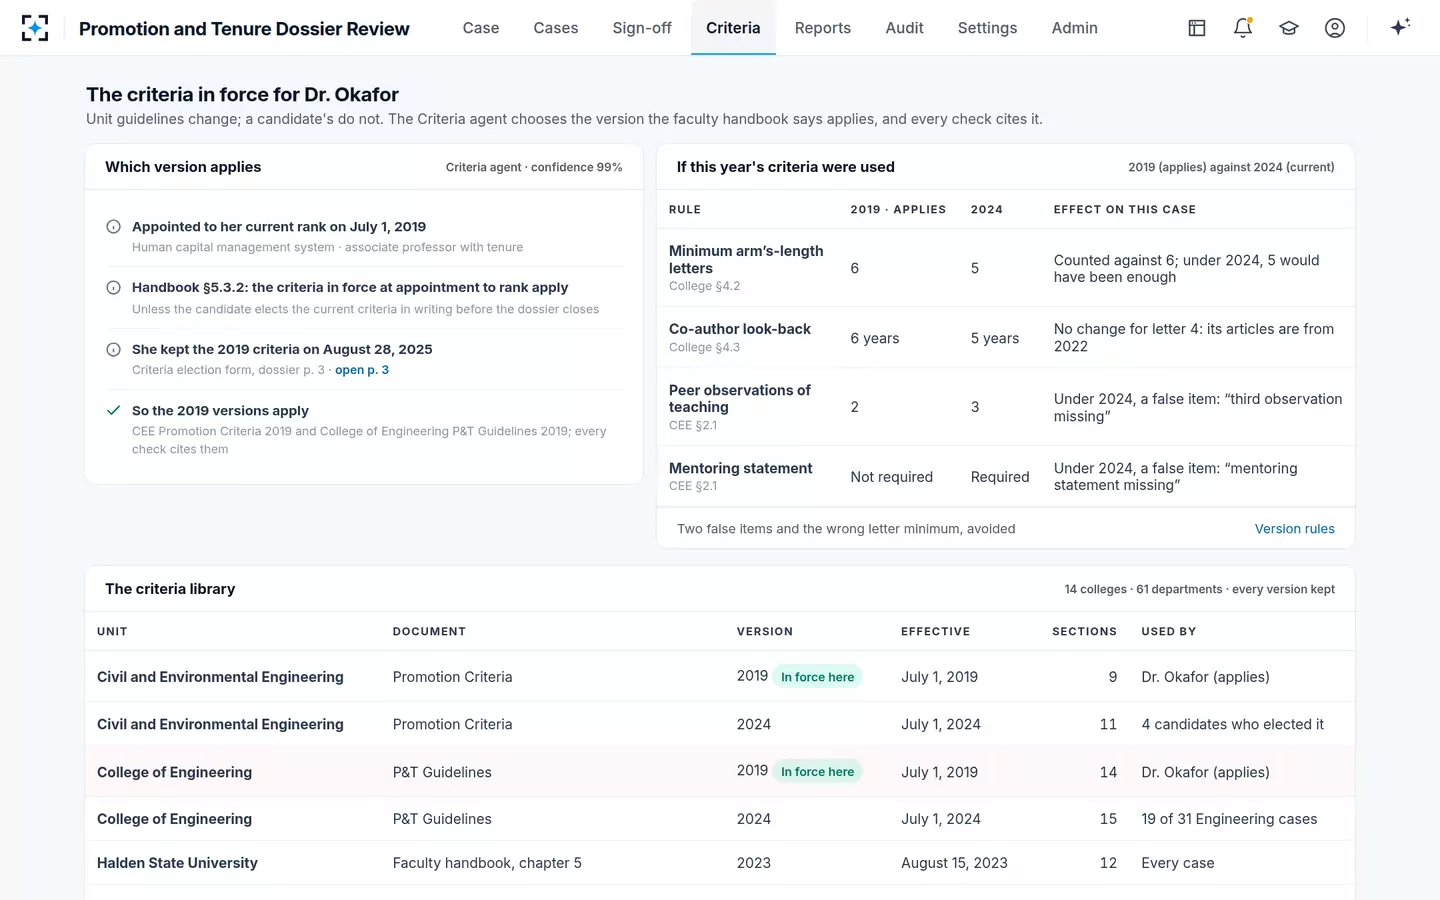Click the '4 candidates who elected it' cell
The image size is (1440, 900).
1232,724
